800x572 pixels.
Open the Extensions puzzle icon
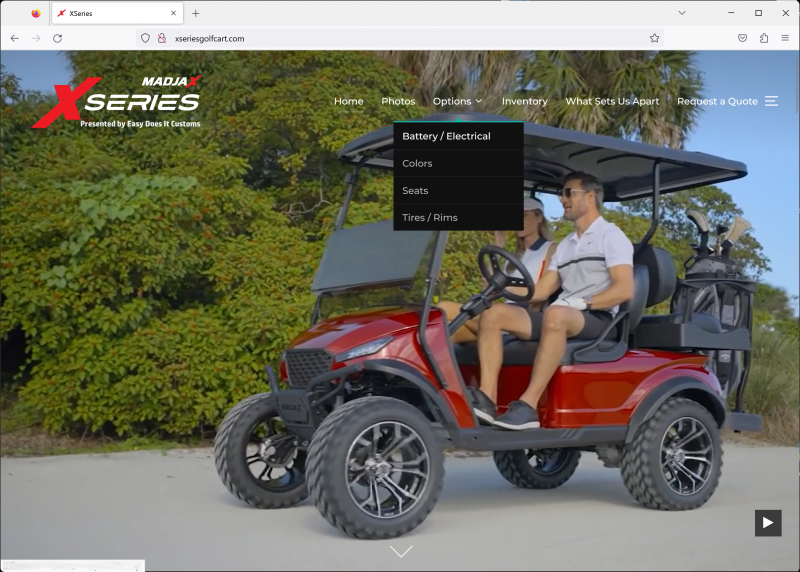(764, 38)
